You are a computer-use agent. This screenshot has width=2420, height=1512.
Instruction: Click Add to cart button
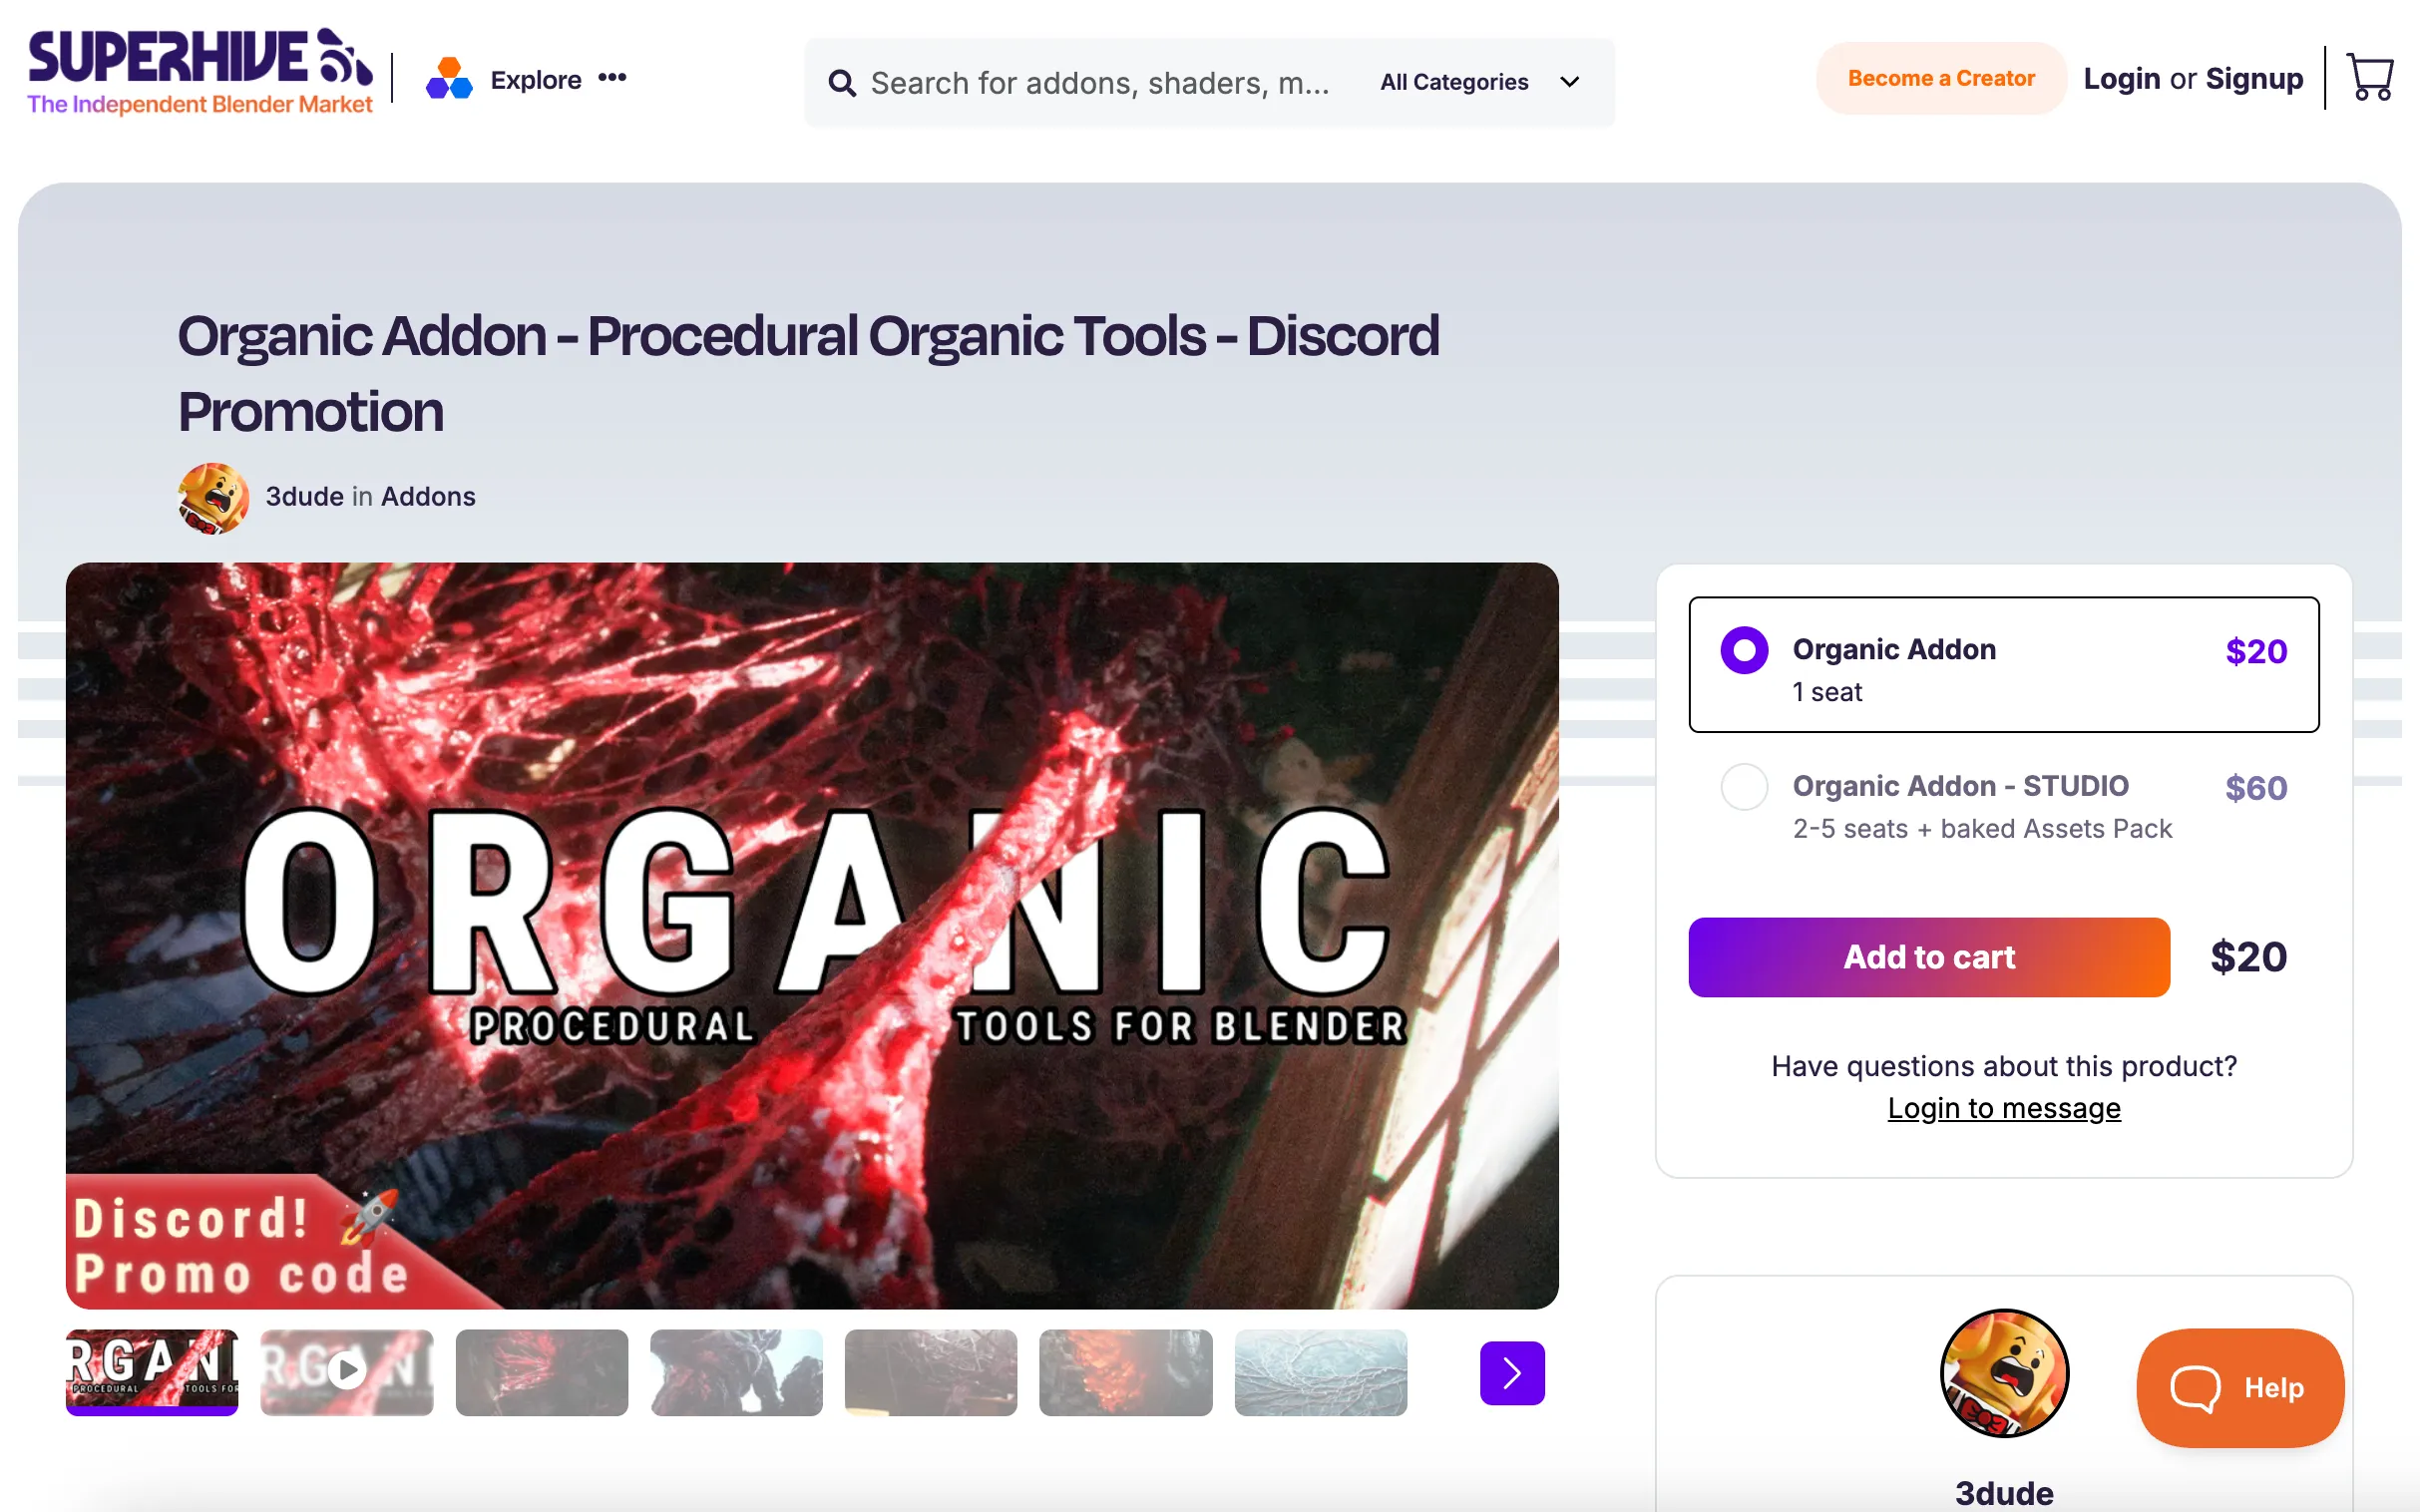click(1928, 957)
